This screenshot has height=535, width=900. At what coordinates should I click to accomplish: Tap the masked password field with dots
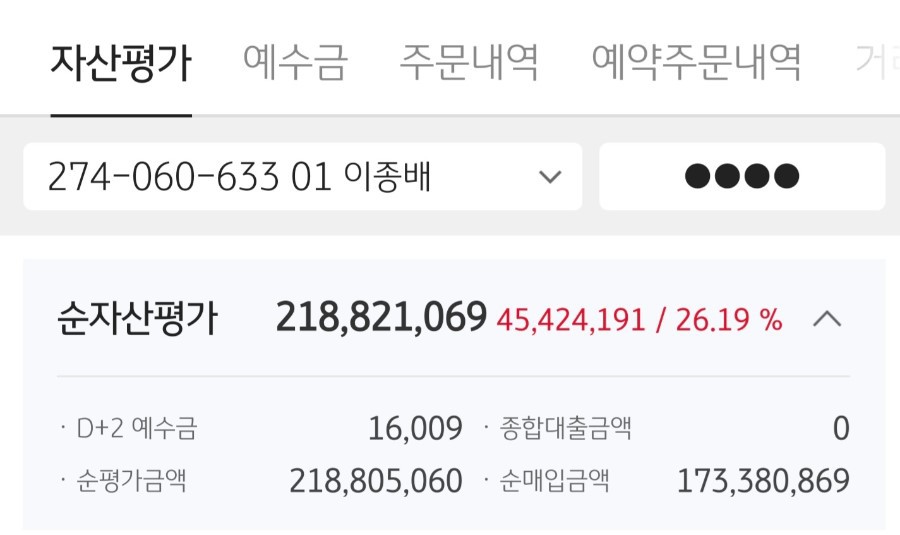pyautogui.click(x=742, y=176)
